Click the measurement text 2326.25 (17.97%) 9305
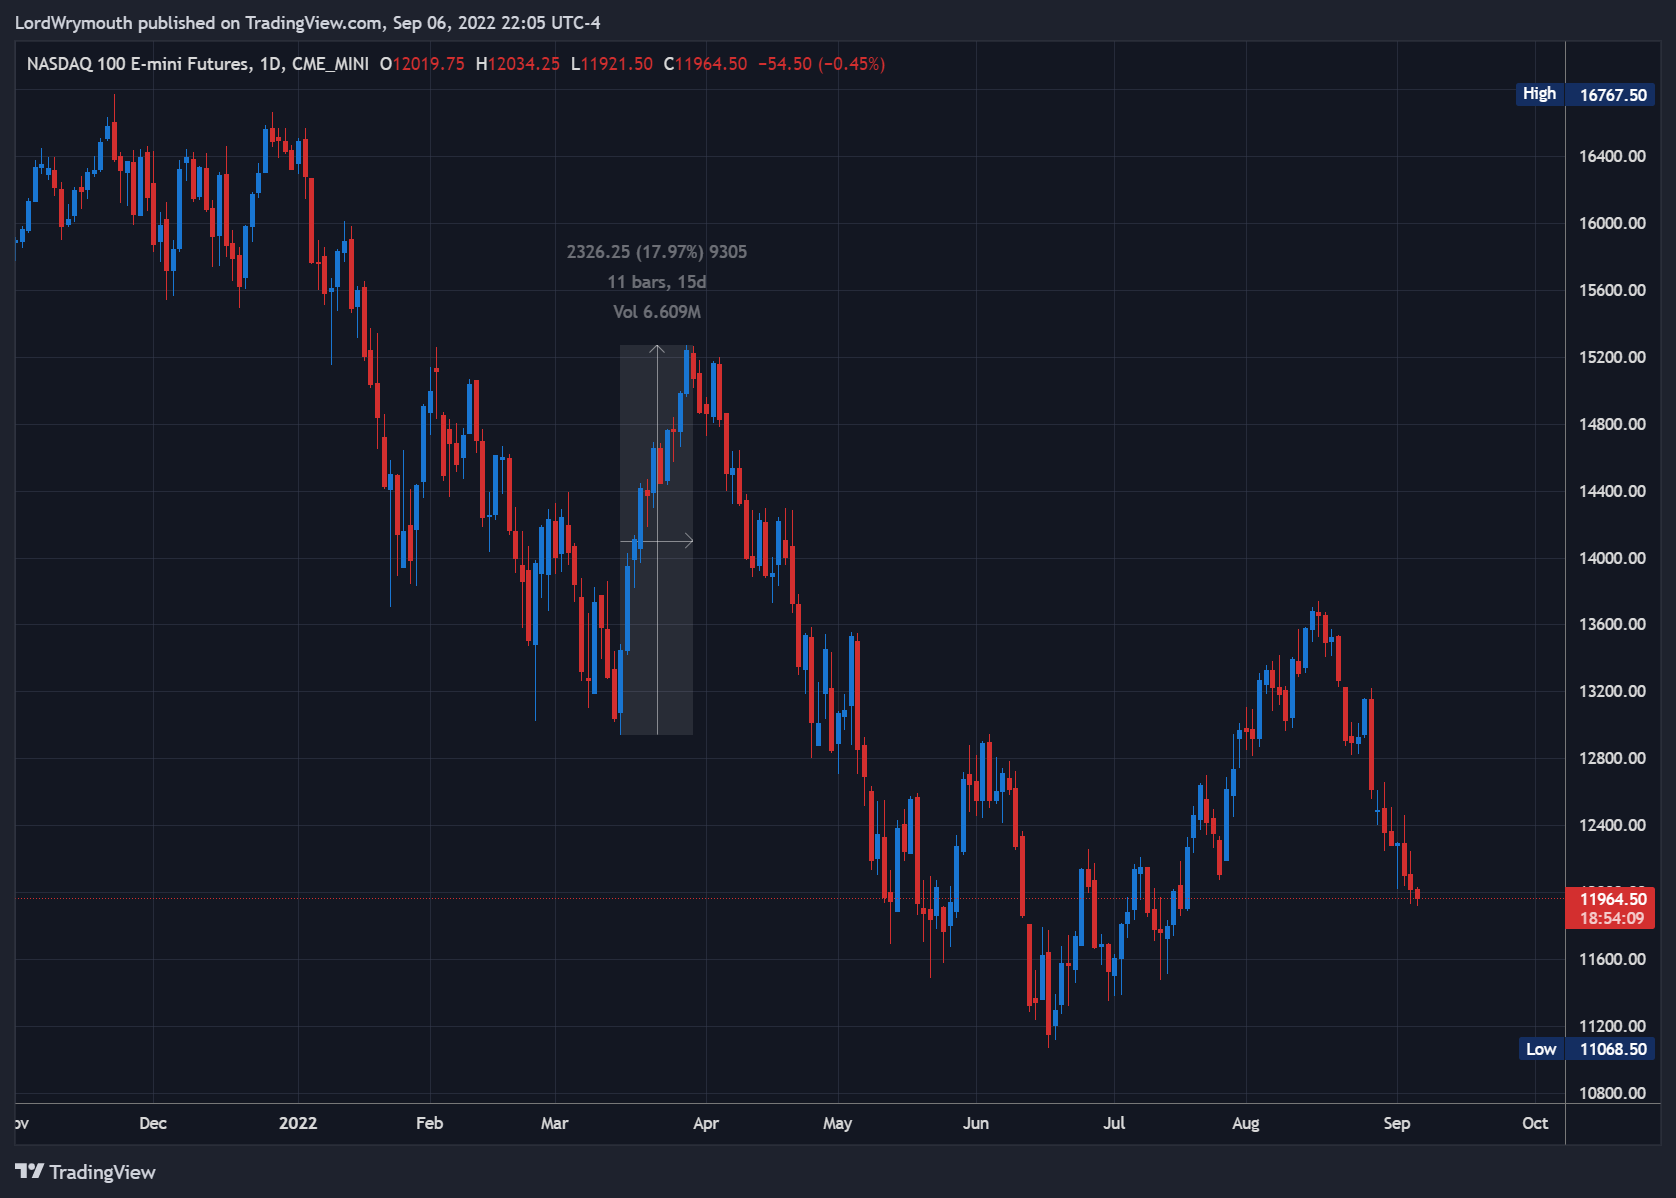 [x=657, y=252]
